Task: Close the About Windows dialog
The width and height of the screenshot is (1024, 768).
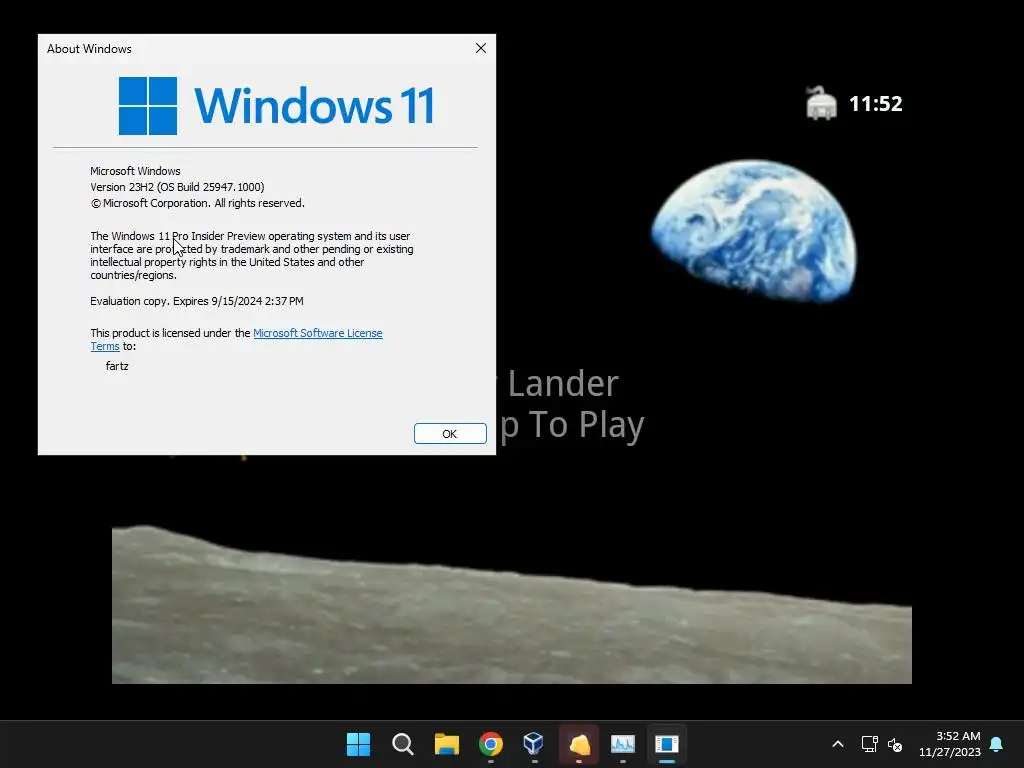Action: 481,48
